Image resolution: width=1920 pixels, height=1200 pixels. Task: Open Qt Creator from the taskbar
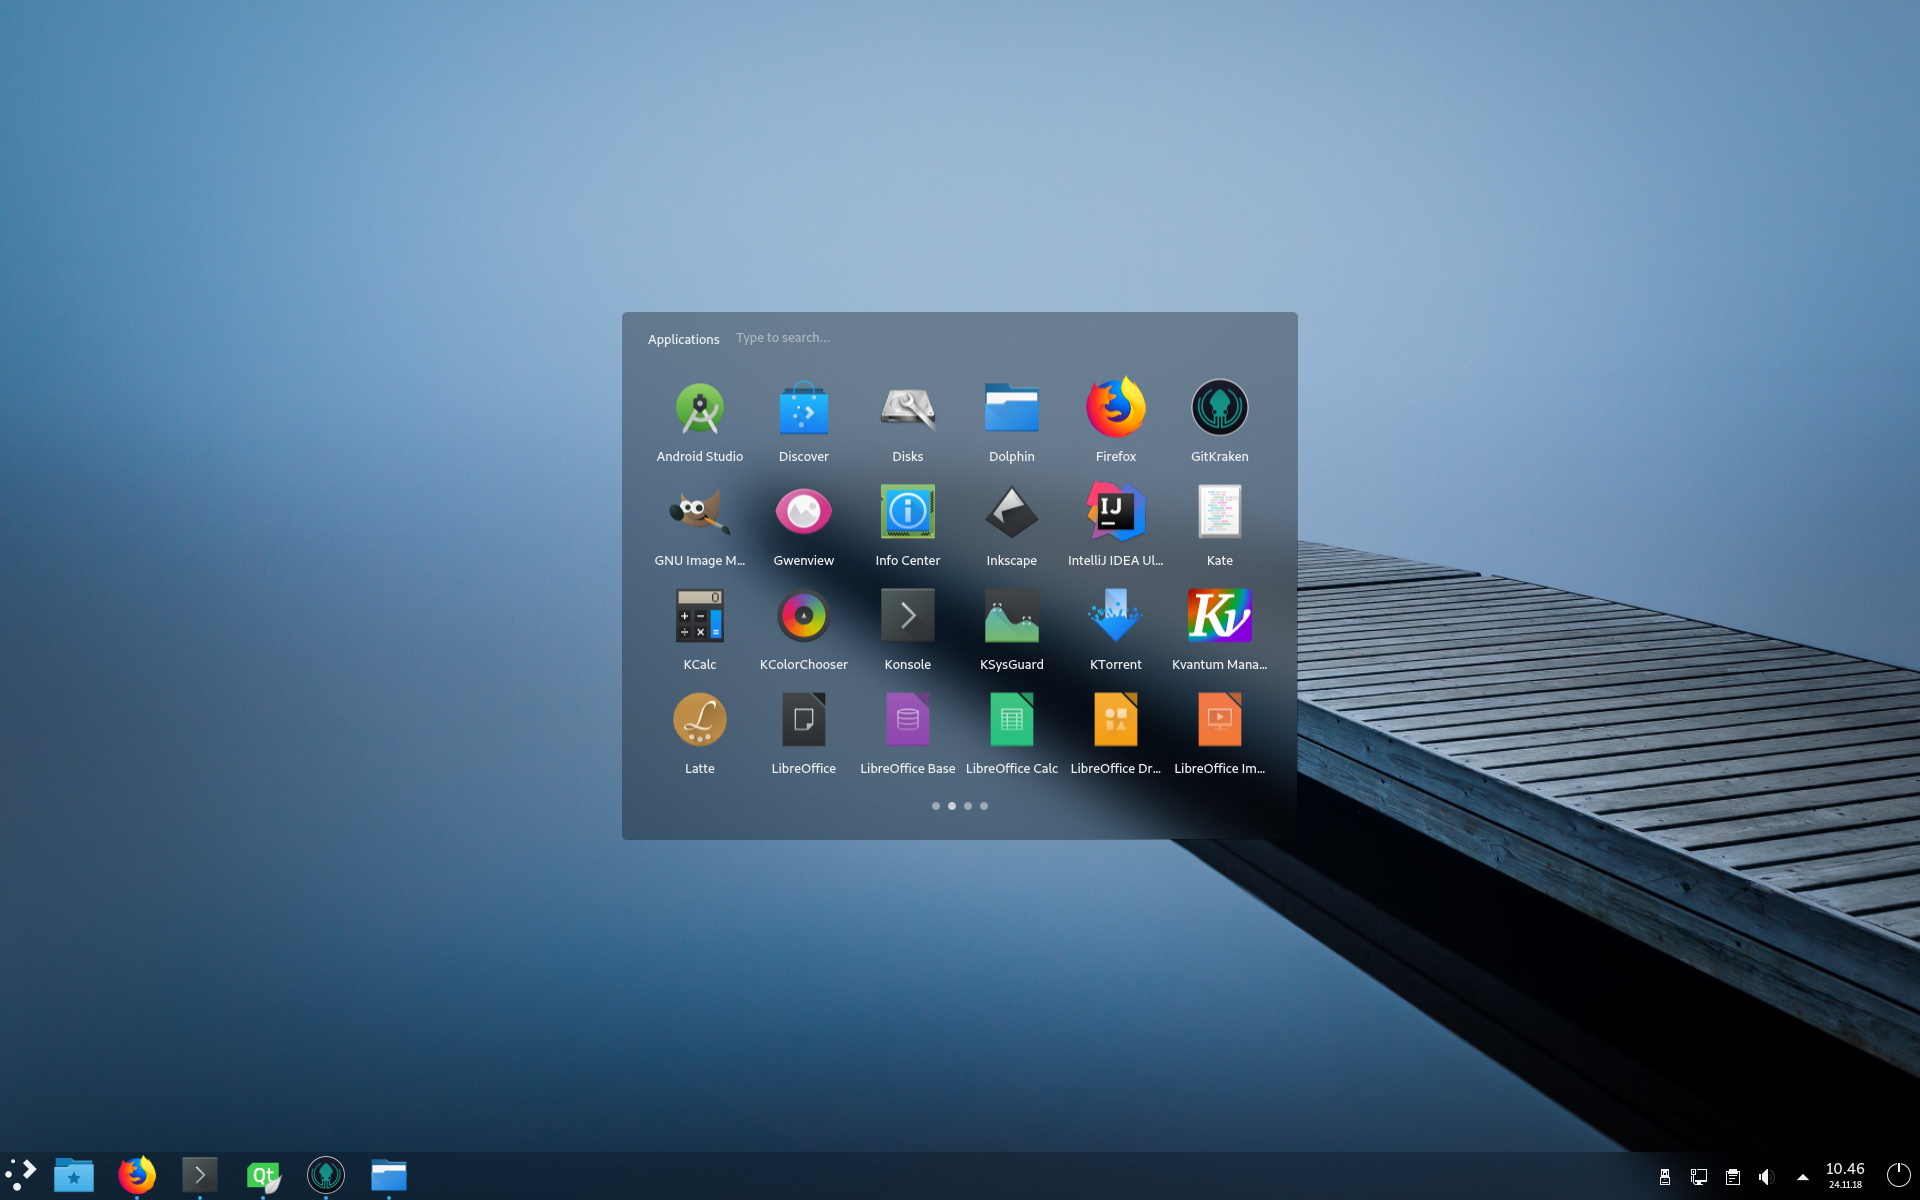pos(263,1175)
